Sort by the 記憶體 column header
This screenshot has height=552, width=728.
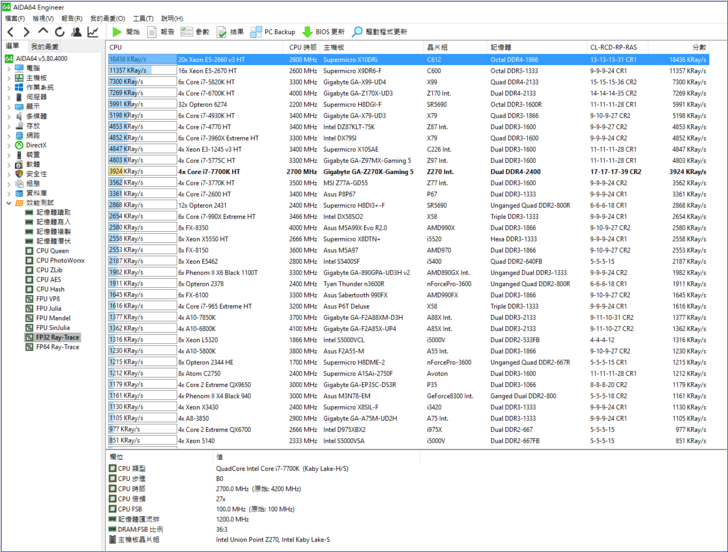(500, 47)
